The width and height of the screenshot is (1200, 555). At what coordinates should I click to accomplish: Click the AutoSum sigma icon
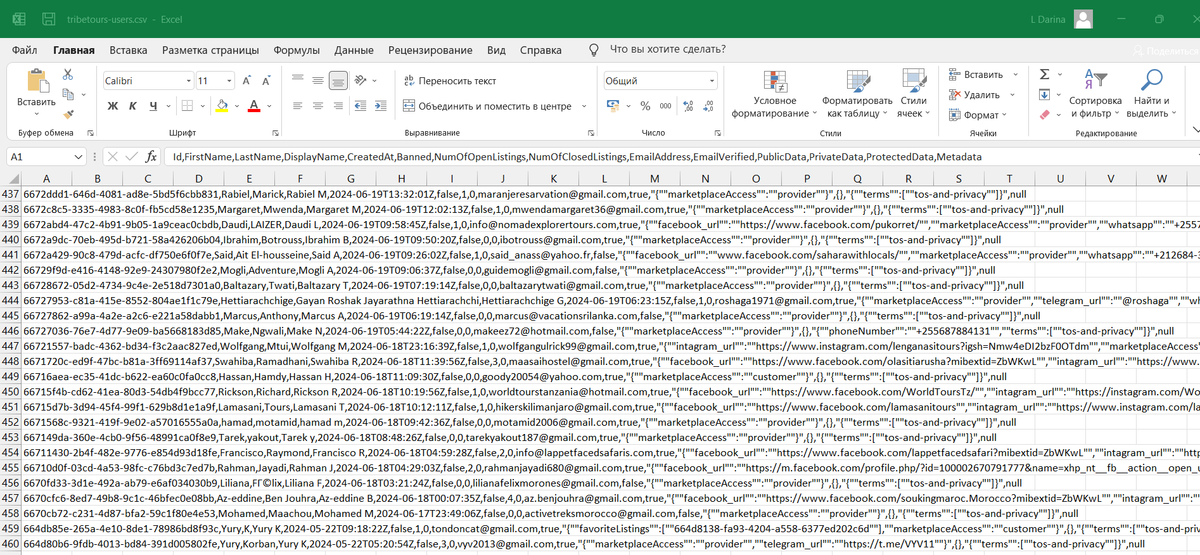point(1044,74)
